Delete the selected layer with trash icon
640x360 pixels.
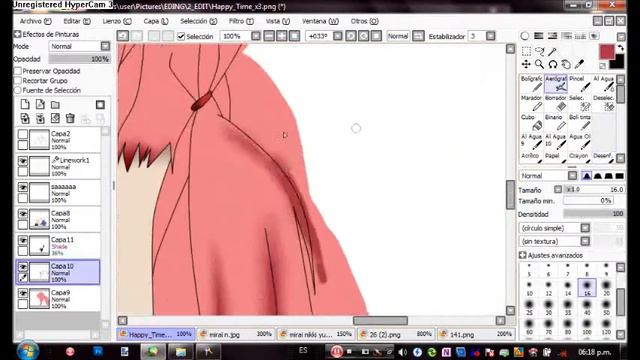click(70, 118)
